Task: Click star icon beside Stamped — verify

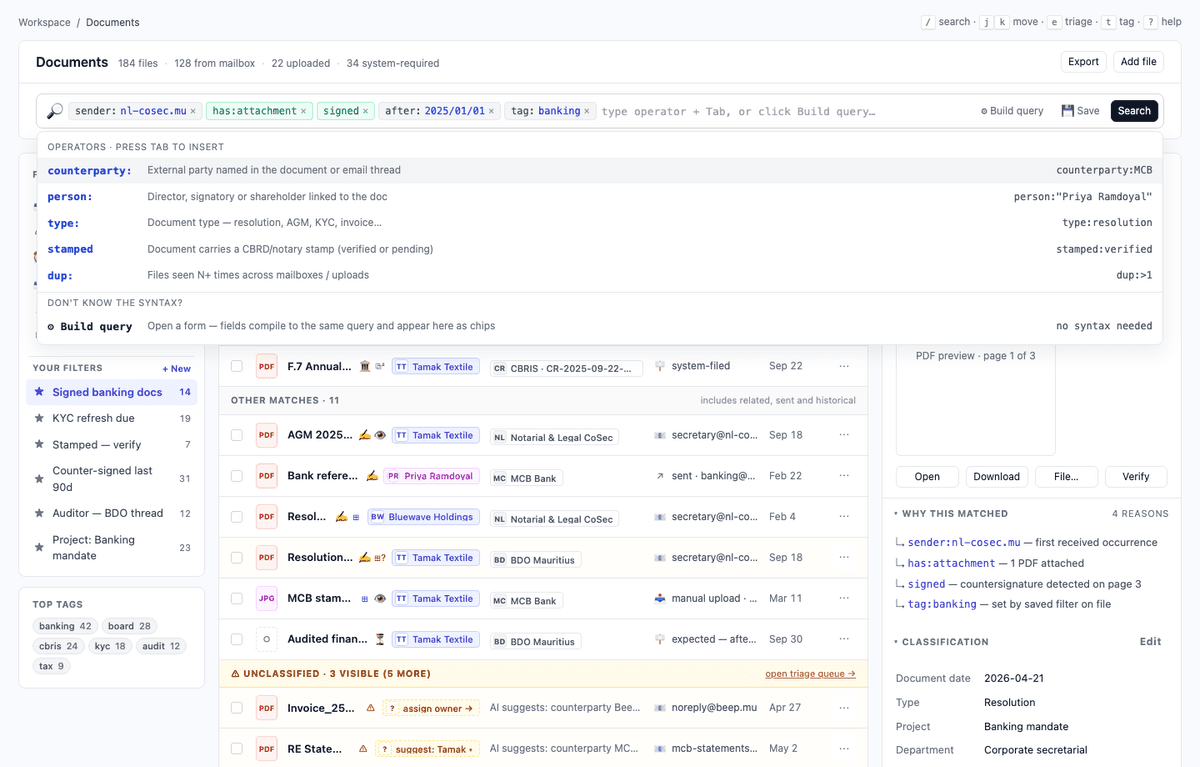Action: tap(39, 445)
